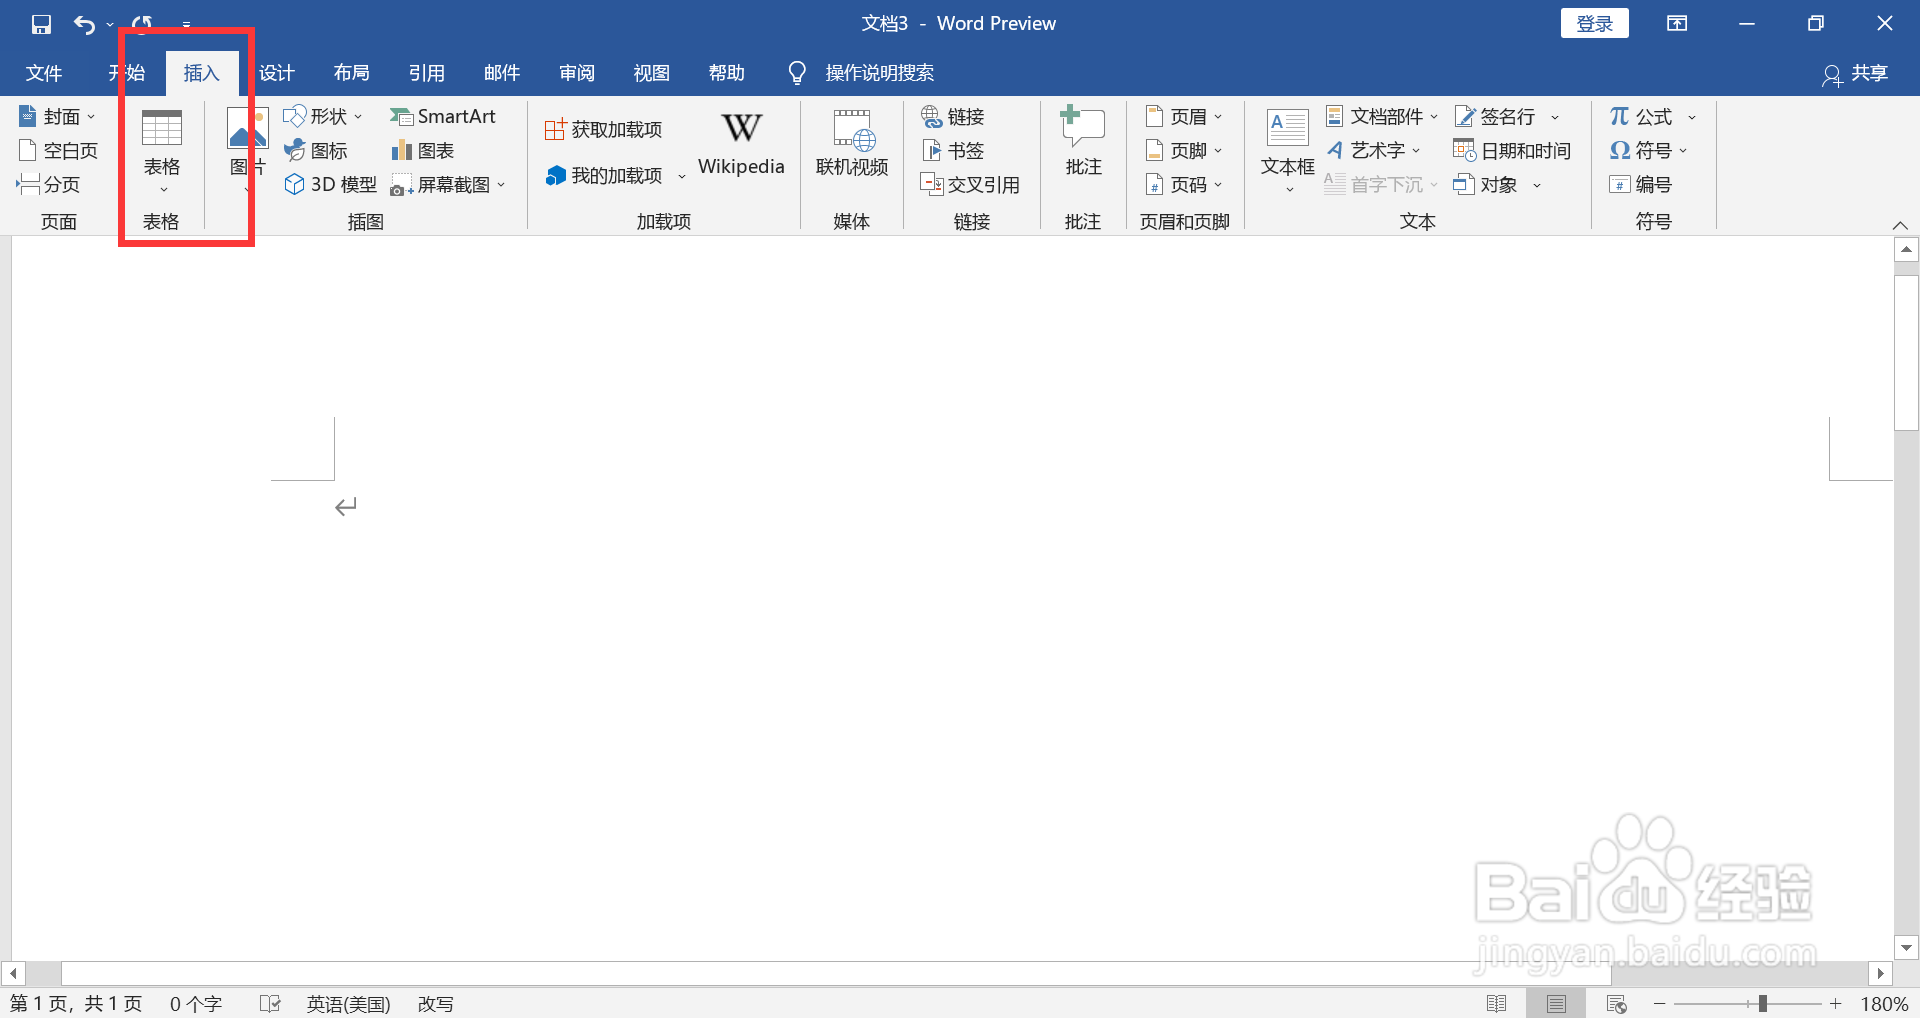Collapse the ribbon with the chevron
The height and width of the screenshot is (1018, 1920).
[1901, 224]
